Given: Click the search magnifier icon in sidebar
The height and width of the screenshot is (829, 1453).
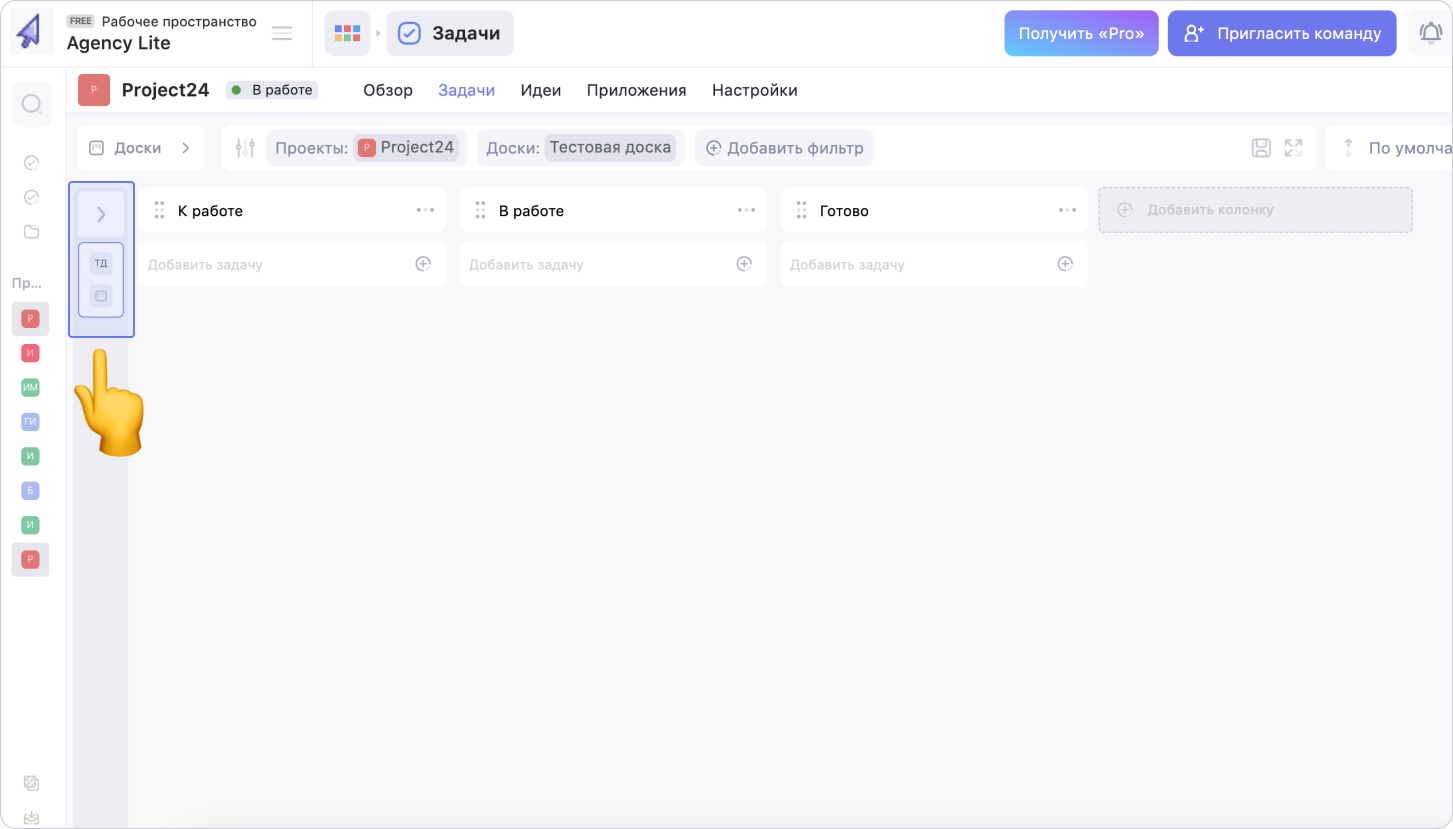Looking at the screenshot, I should (31, 104).
